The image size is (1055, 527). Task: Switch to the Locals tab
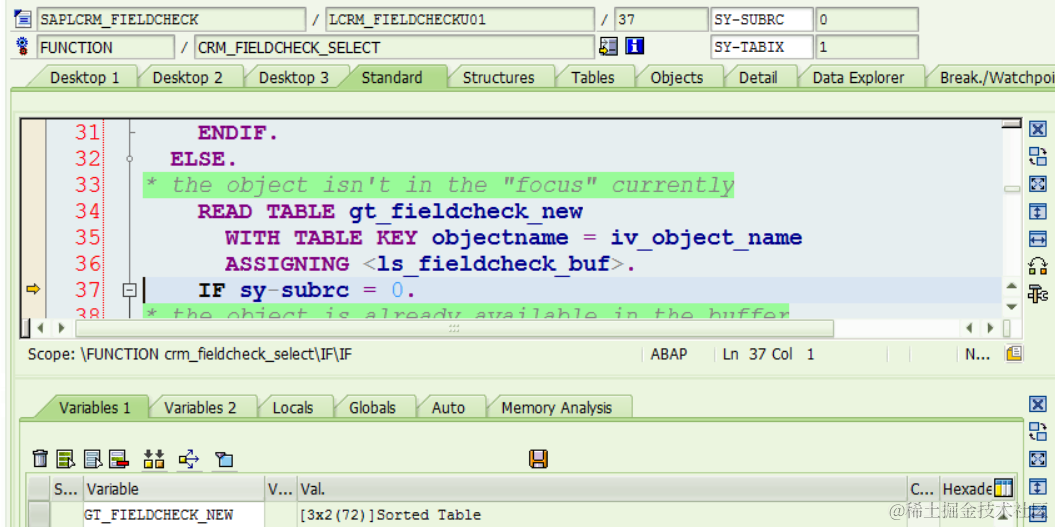point(293,408)
